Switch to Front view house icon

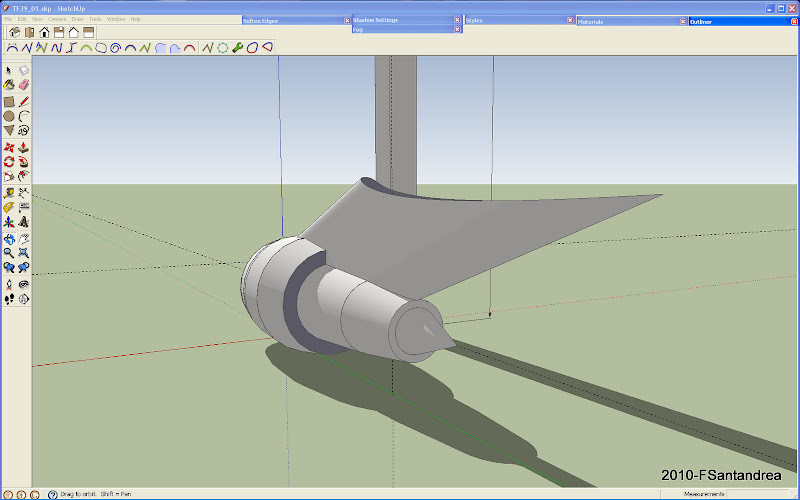(44, 32)
